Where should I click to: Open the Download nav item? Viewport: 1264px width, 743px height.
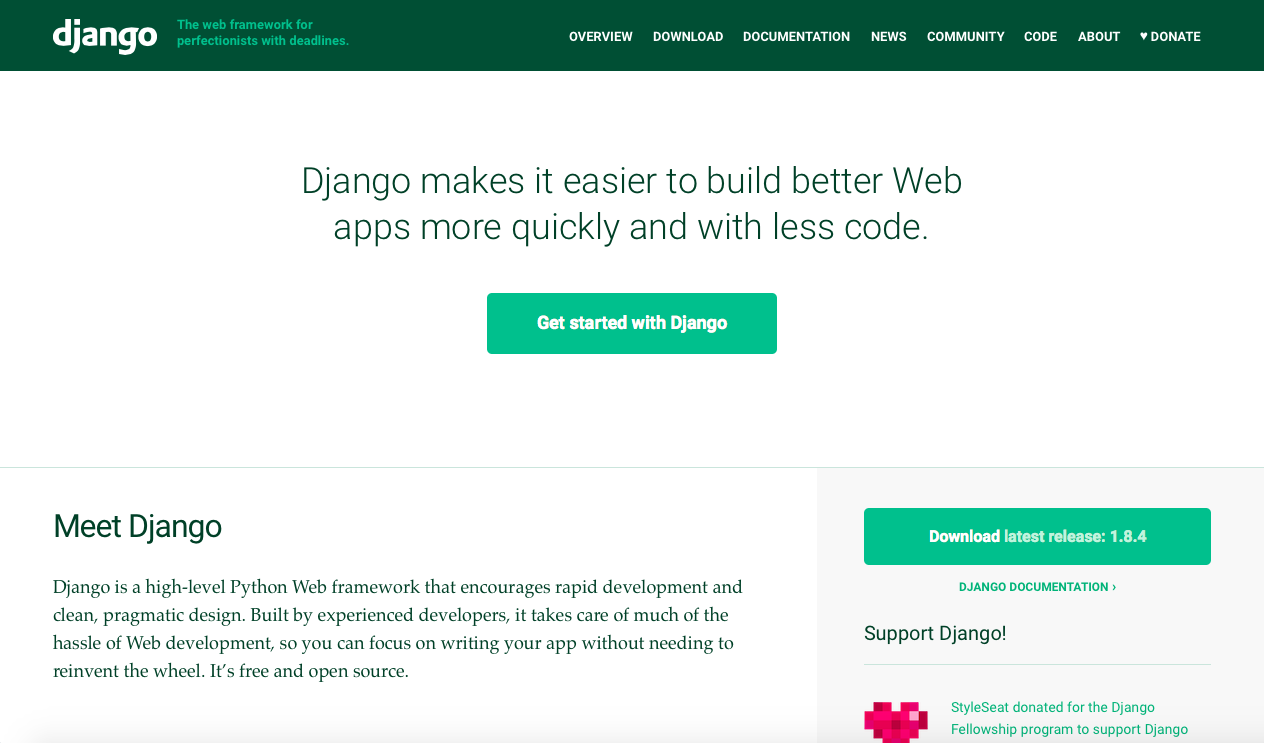[x=688, y=36]
